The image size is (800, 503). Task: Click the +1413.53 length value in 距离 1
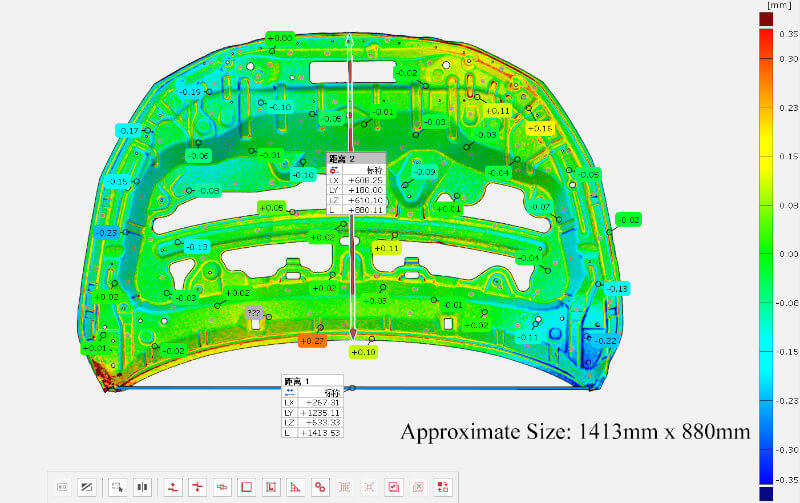tap(320, 433)
